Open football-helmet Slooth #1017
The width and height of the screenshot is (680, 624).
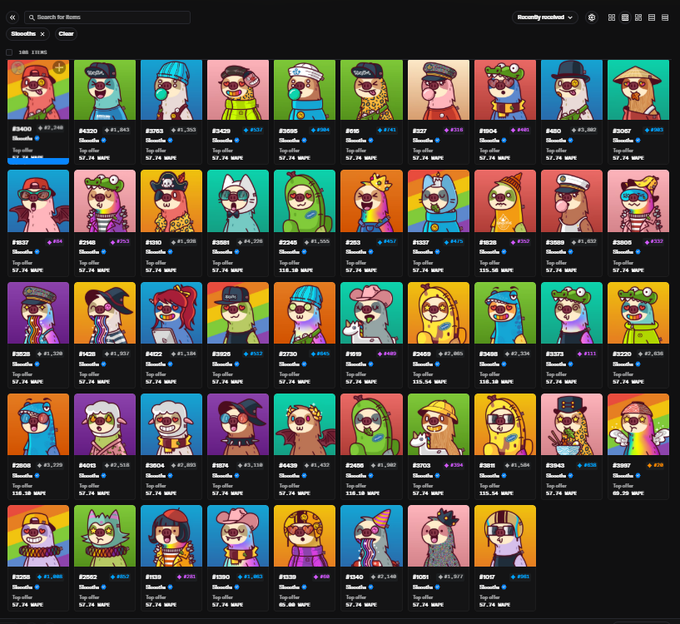pyautogui.click(x=505, y=536)
